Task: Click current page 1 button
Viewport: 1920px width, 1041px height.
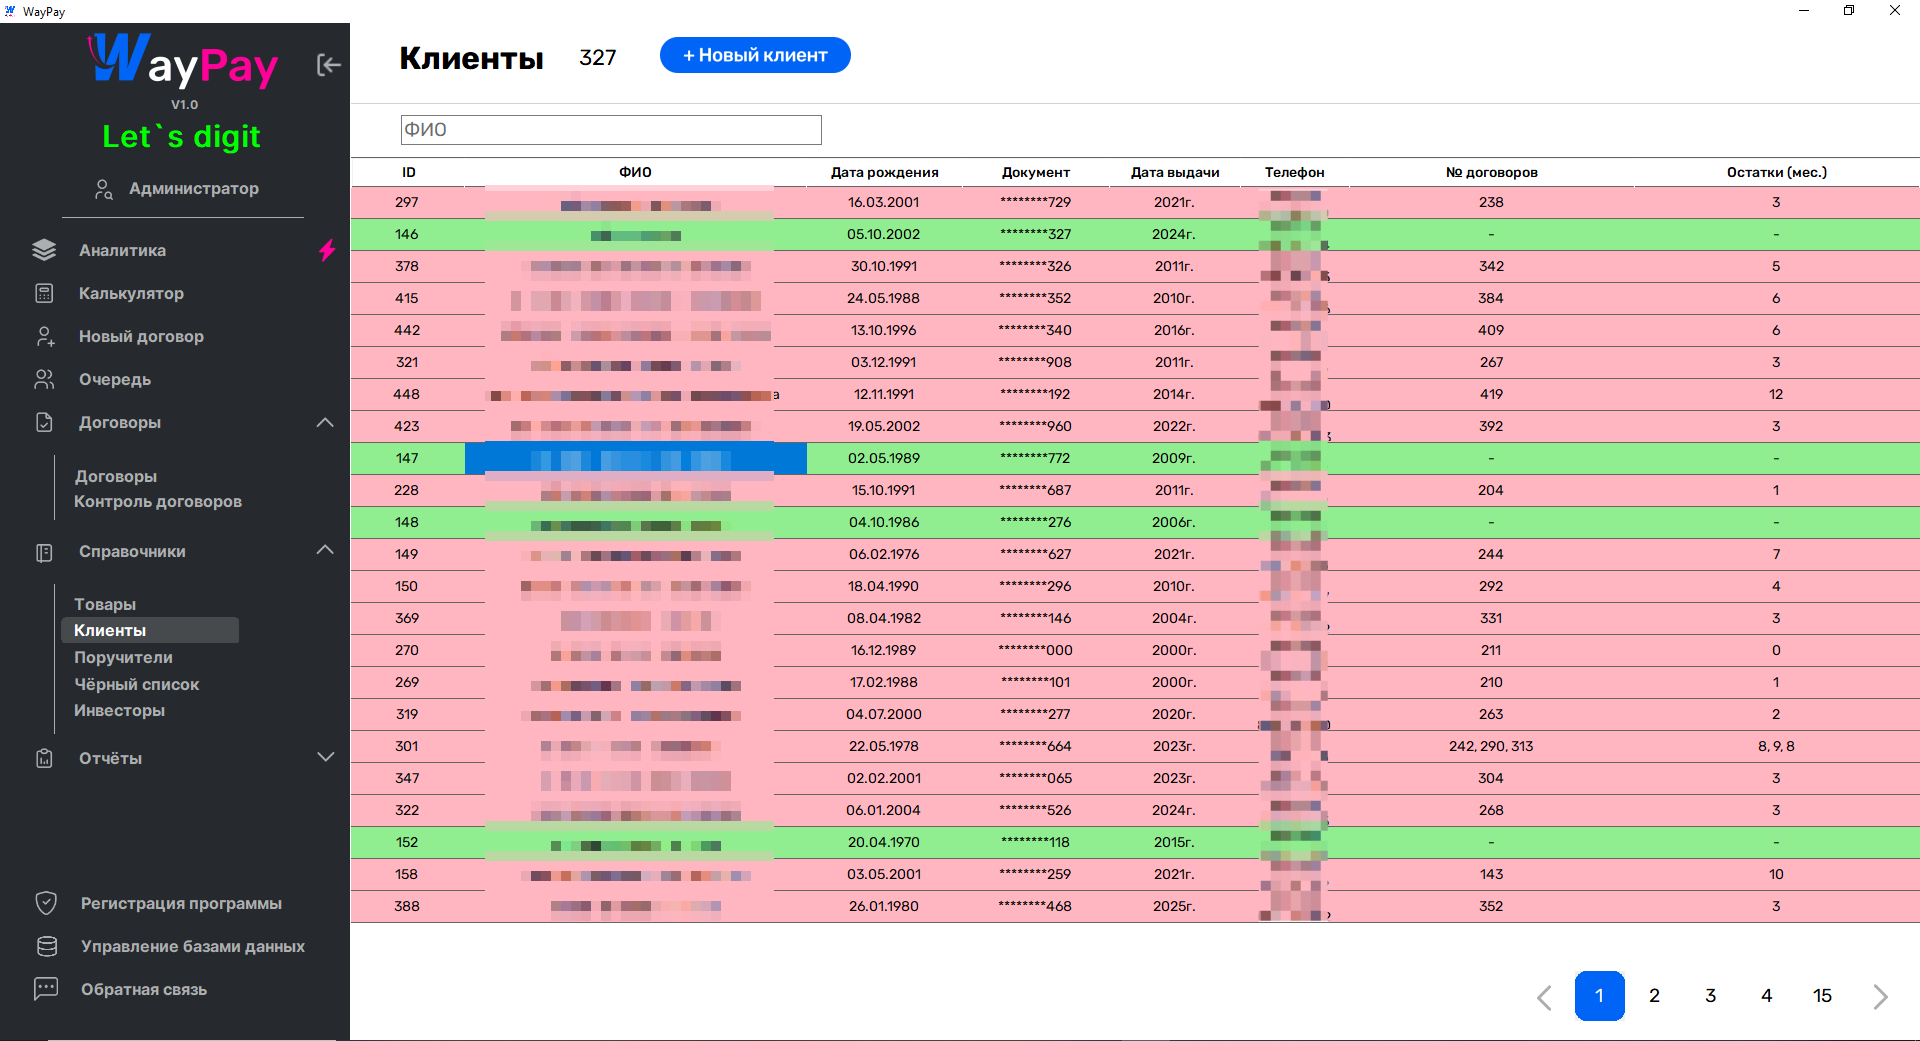Action: 1599,996
